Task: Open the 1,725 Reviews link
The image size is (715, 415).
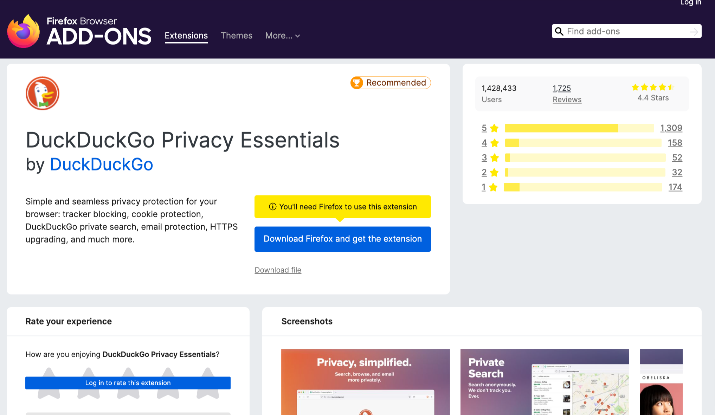Action: pyautogui.click(x=567, y=93)
